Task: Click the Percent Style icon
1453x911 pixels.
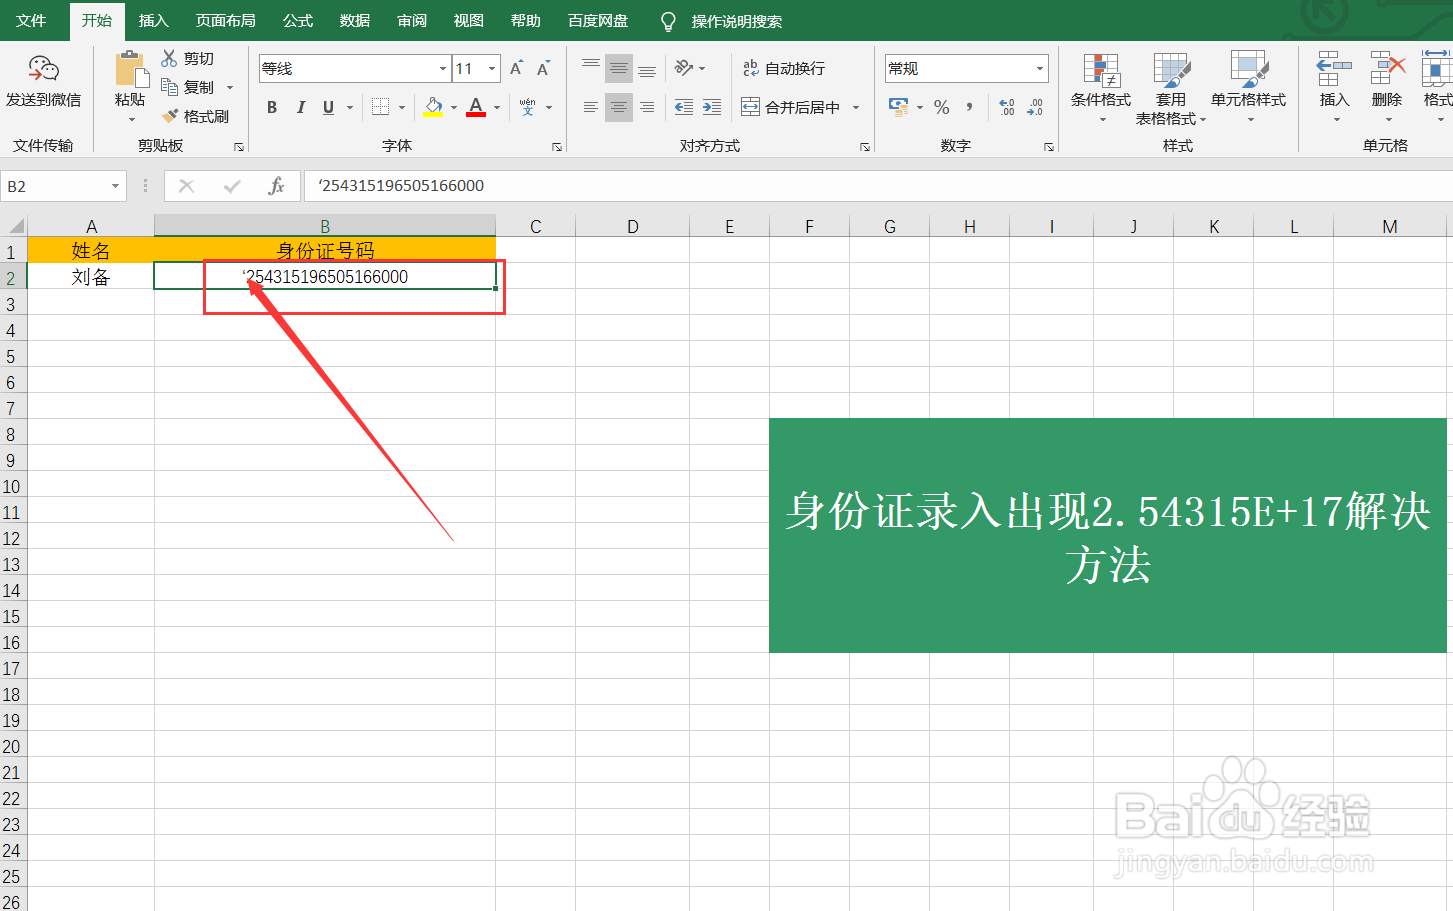Action: click(941, 107)
